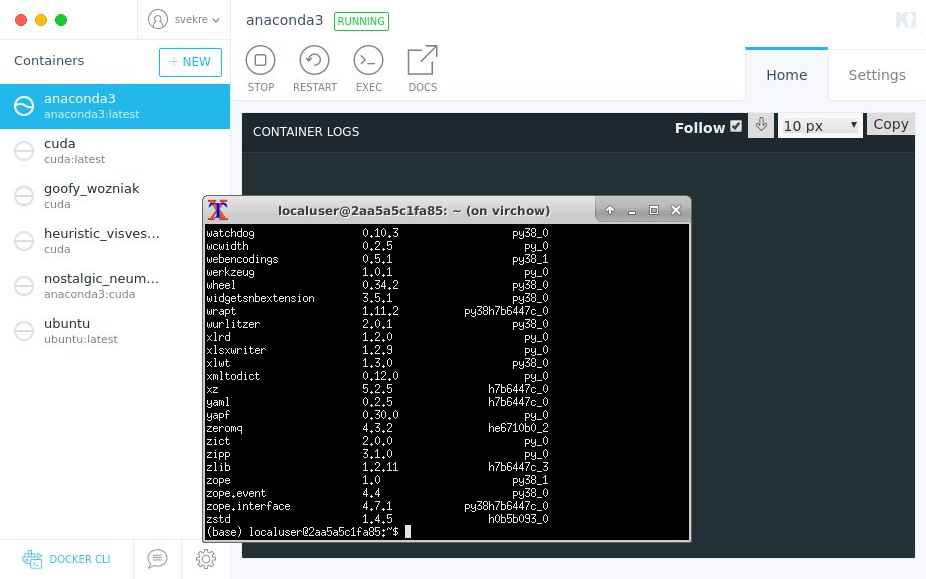The image size is (926, 579).
Task: Click the cuda container status icon
Action: (x=24, y=151)
